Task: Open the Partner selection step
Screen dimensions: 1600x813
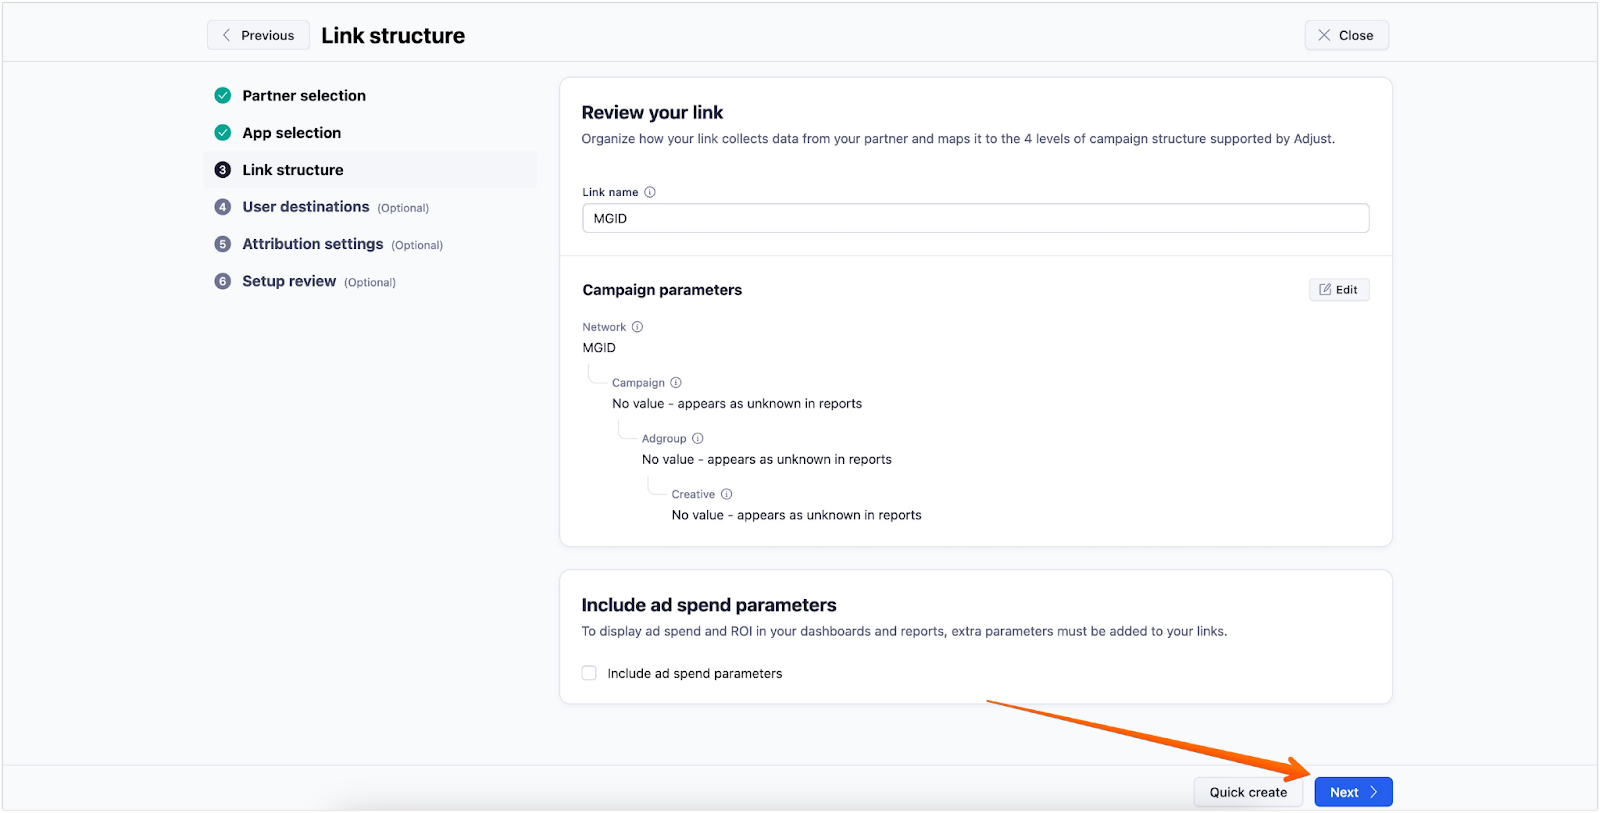Action: tap(304, 96)
